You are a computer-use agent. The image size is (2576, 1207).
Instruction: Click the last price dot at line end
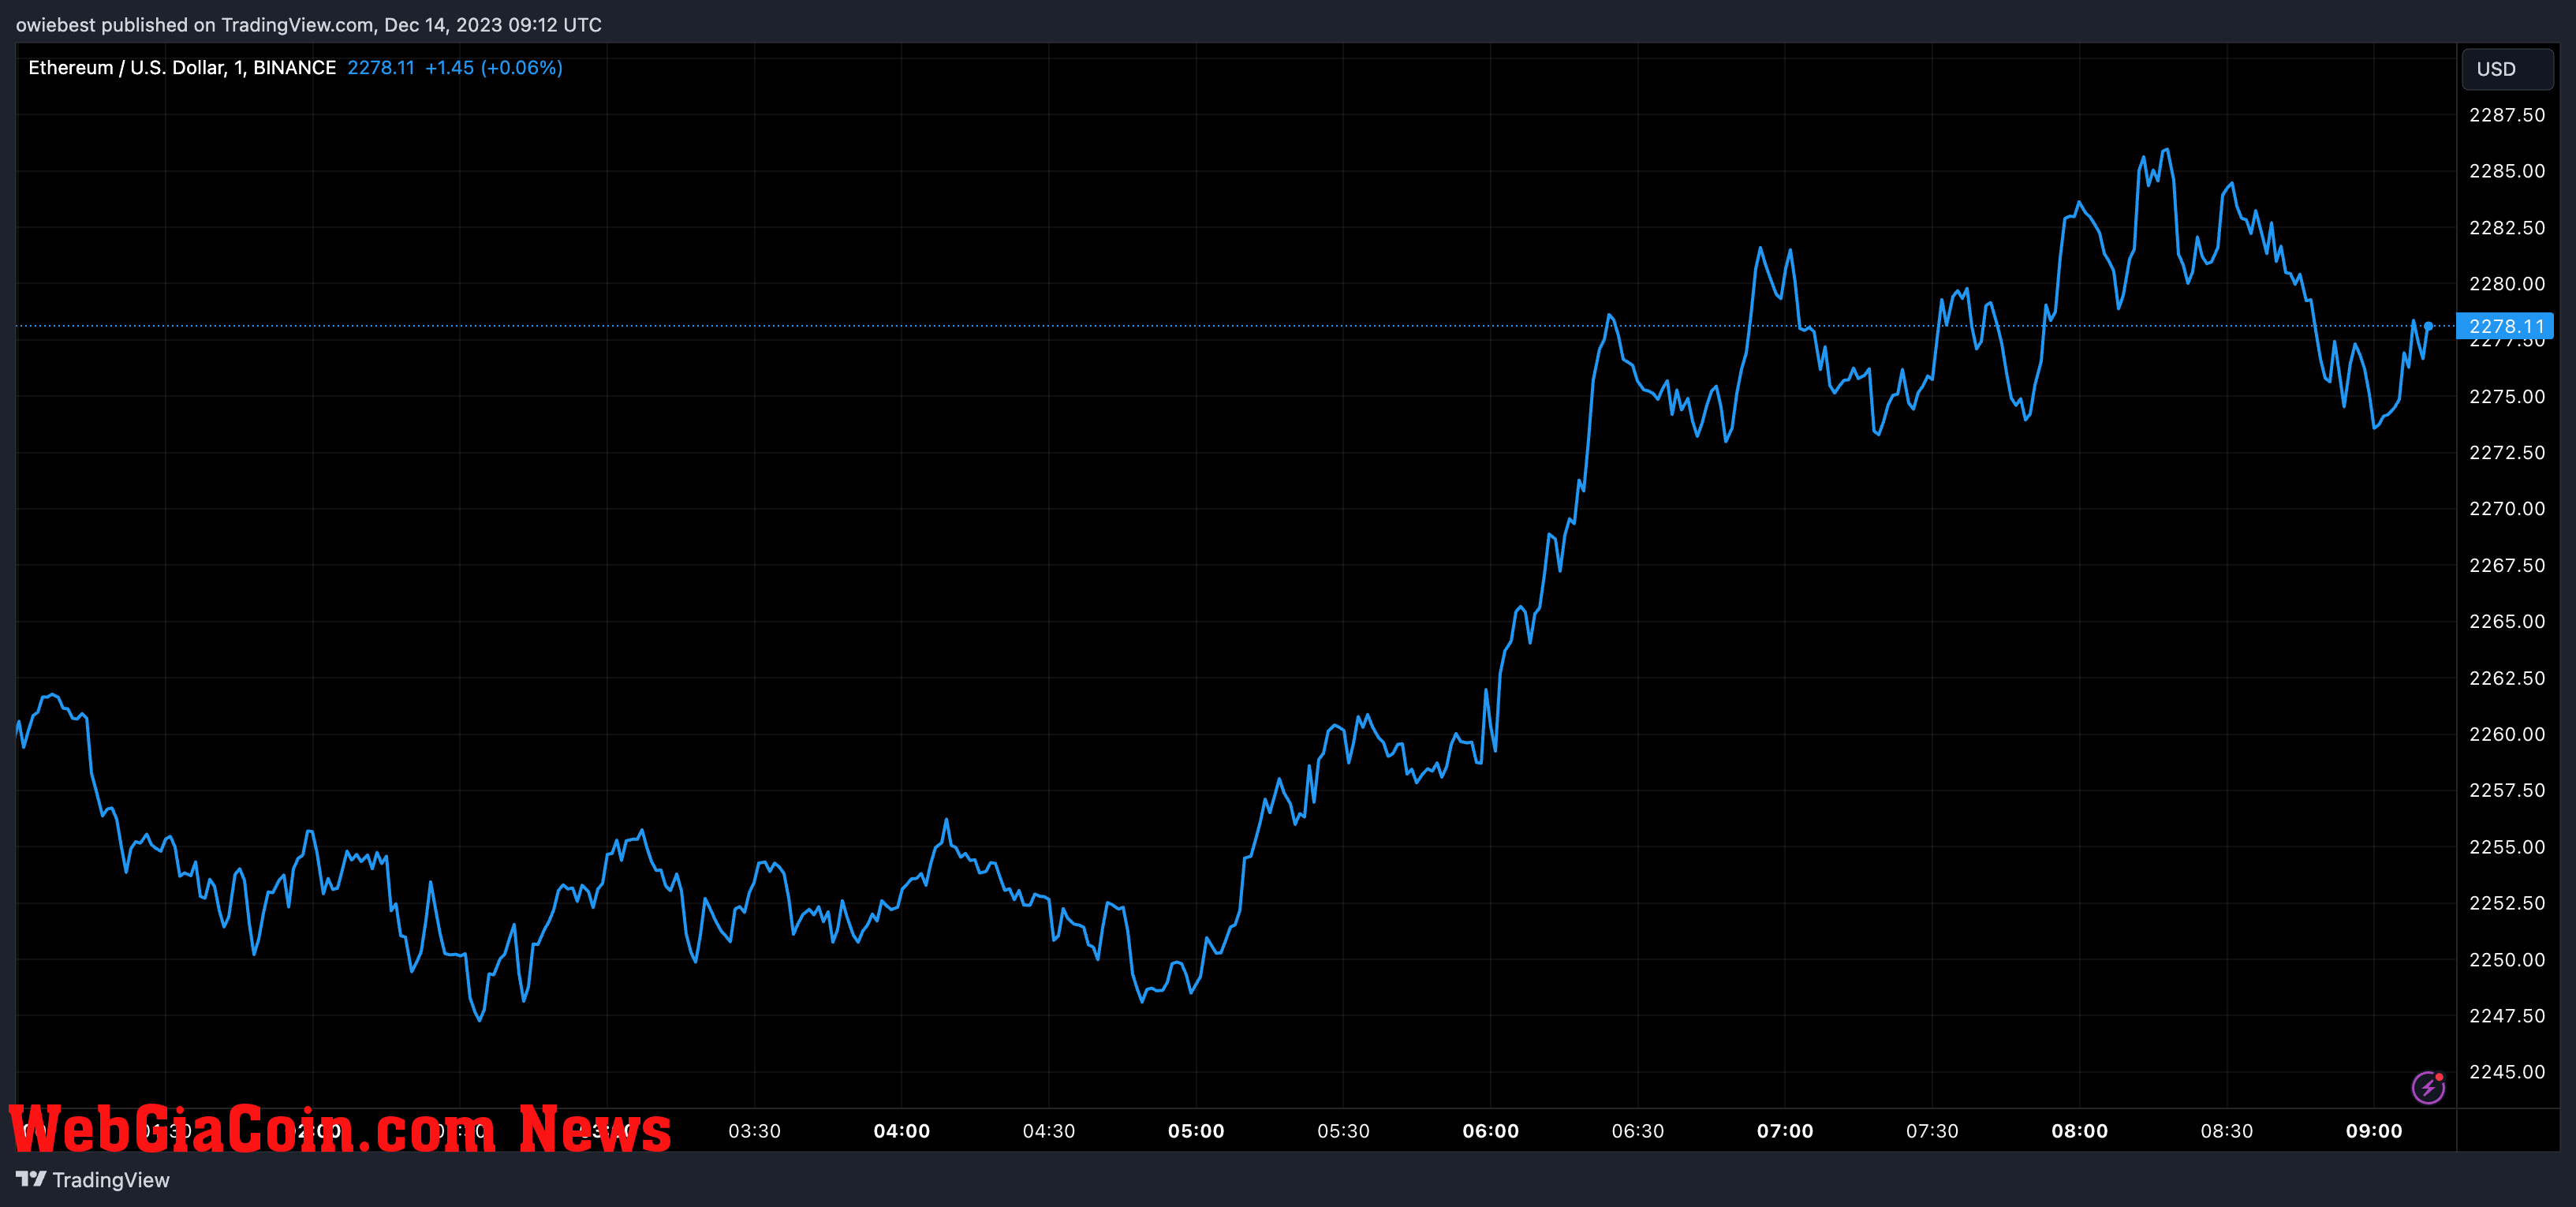[x=2428, y=326]
